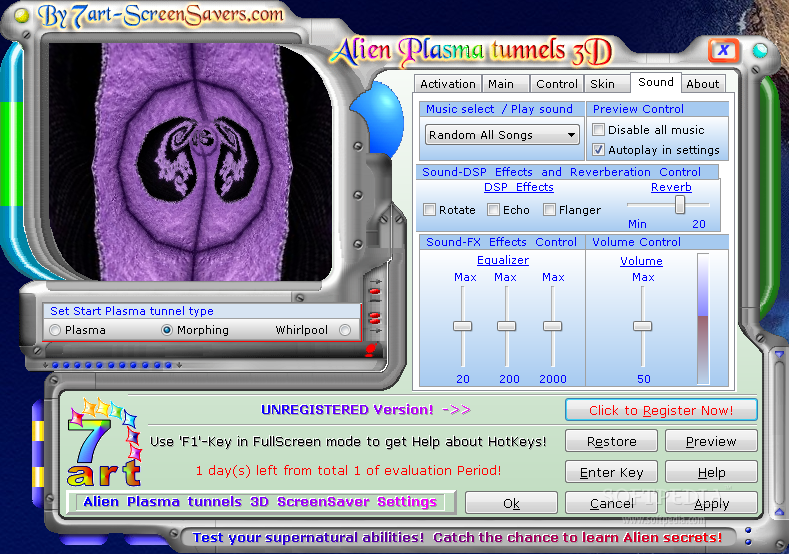Open the About tab
Screen dimensions: 789x554
click(703, 84)
